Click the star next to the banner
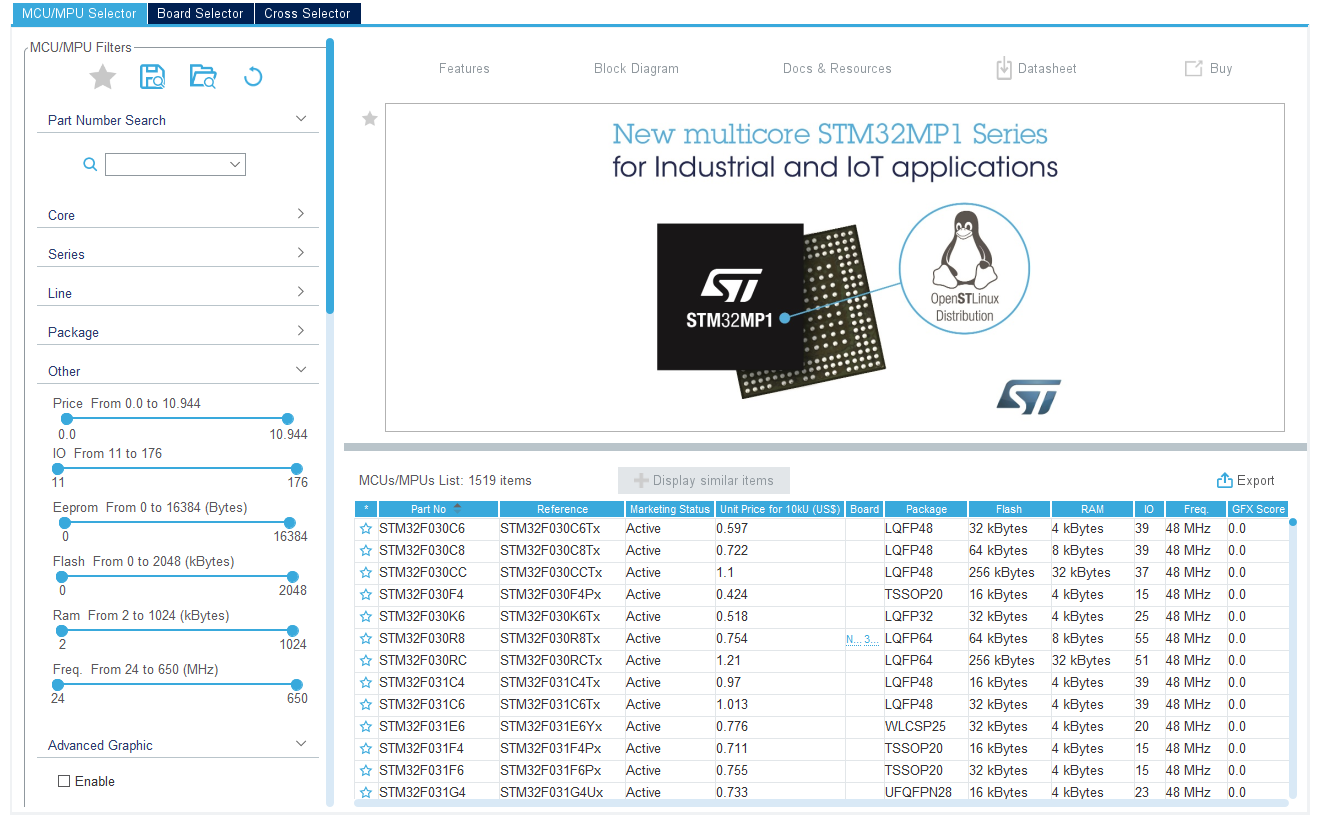This screenshot has height=825, width=1320. coord(370,119)
